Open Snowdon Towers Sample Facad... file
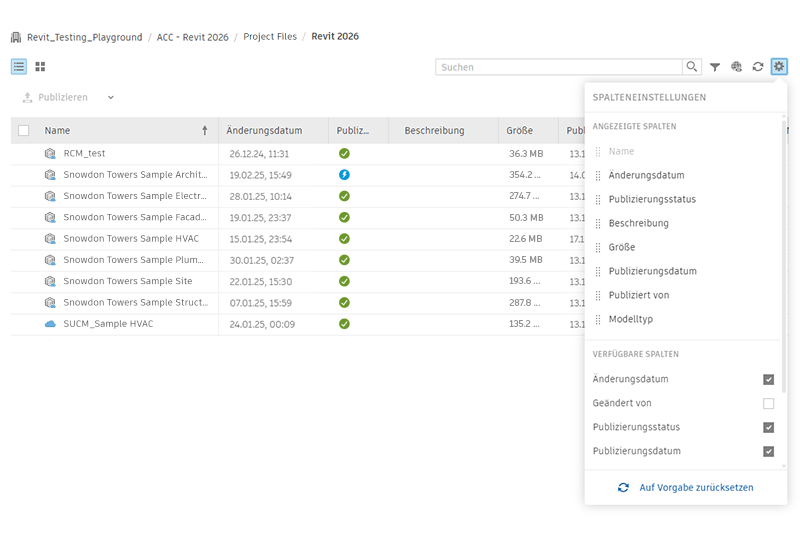Image resolution: width=800 pixels, height=547 pixels. [135, 217]
